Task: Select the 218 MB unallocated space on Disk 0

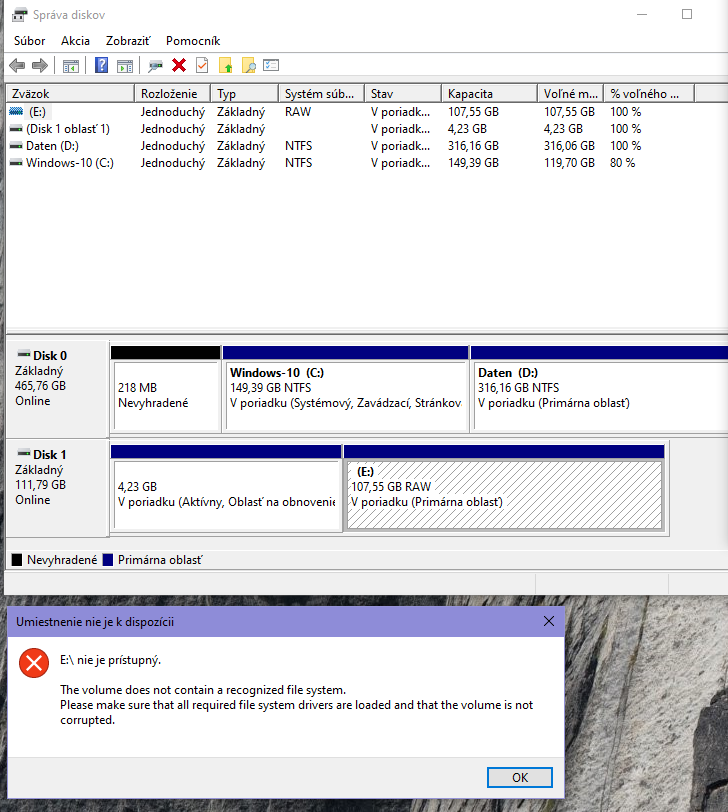Action: coord(165,395)
